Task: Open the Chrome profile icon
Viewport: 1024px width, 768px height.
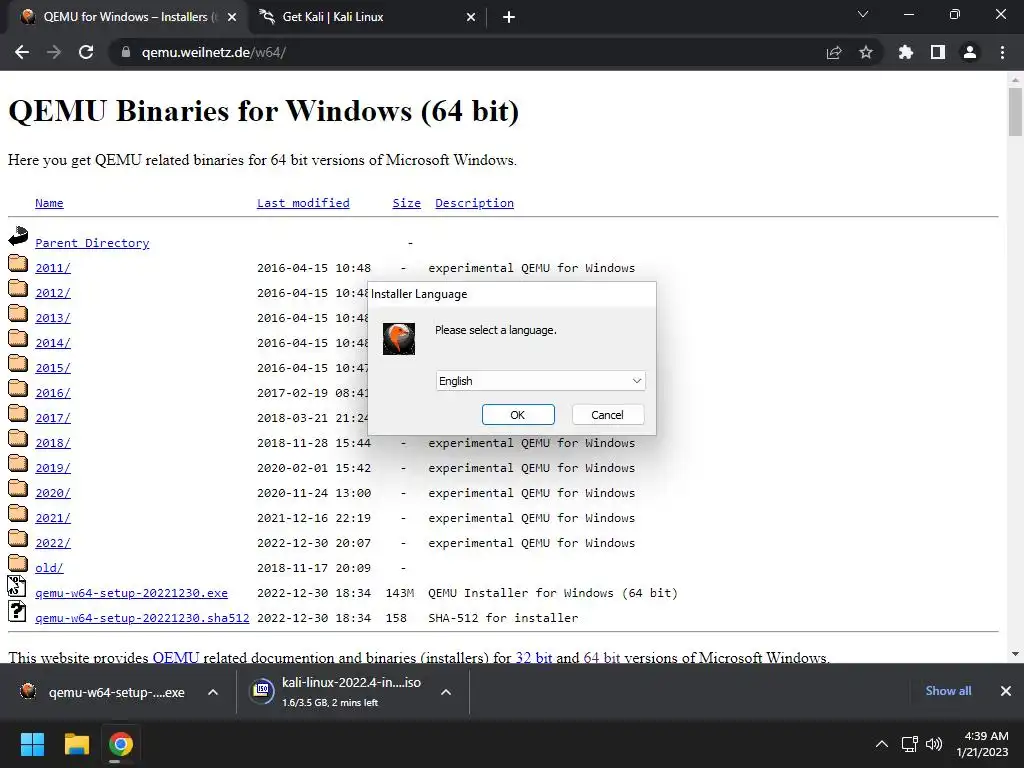Action: click(x=970, y=52)
